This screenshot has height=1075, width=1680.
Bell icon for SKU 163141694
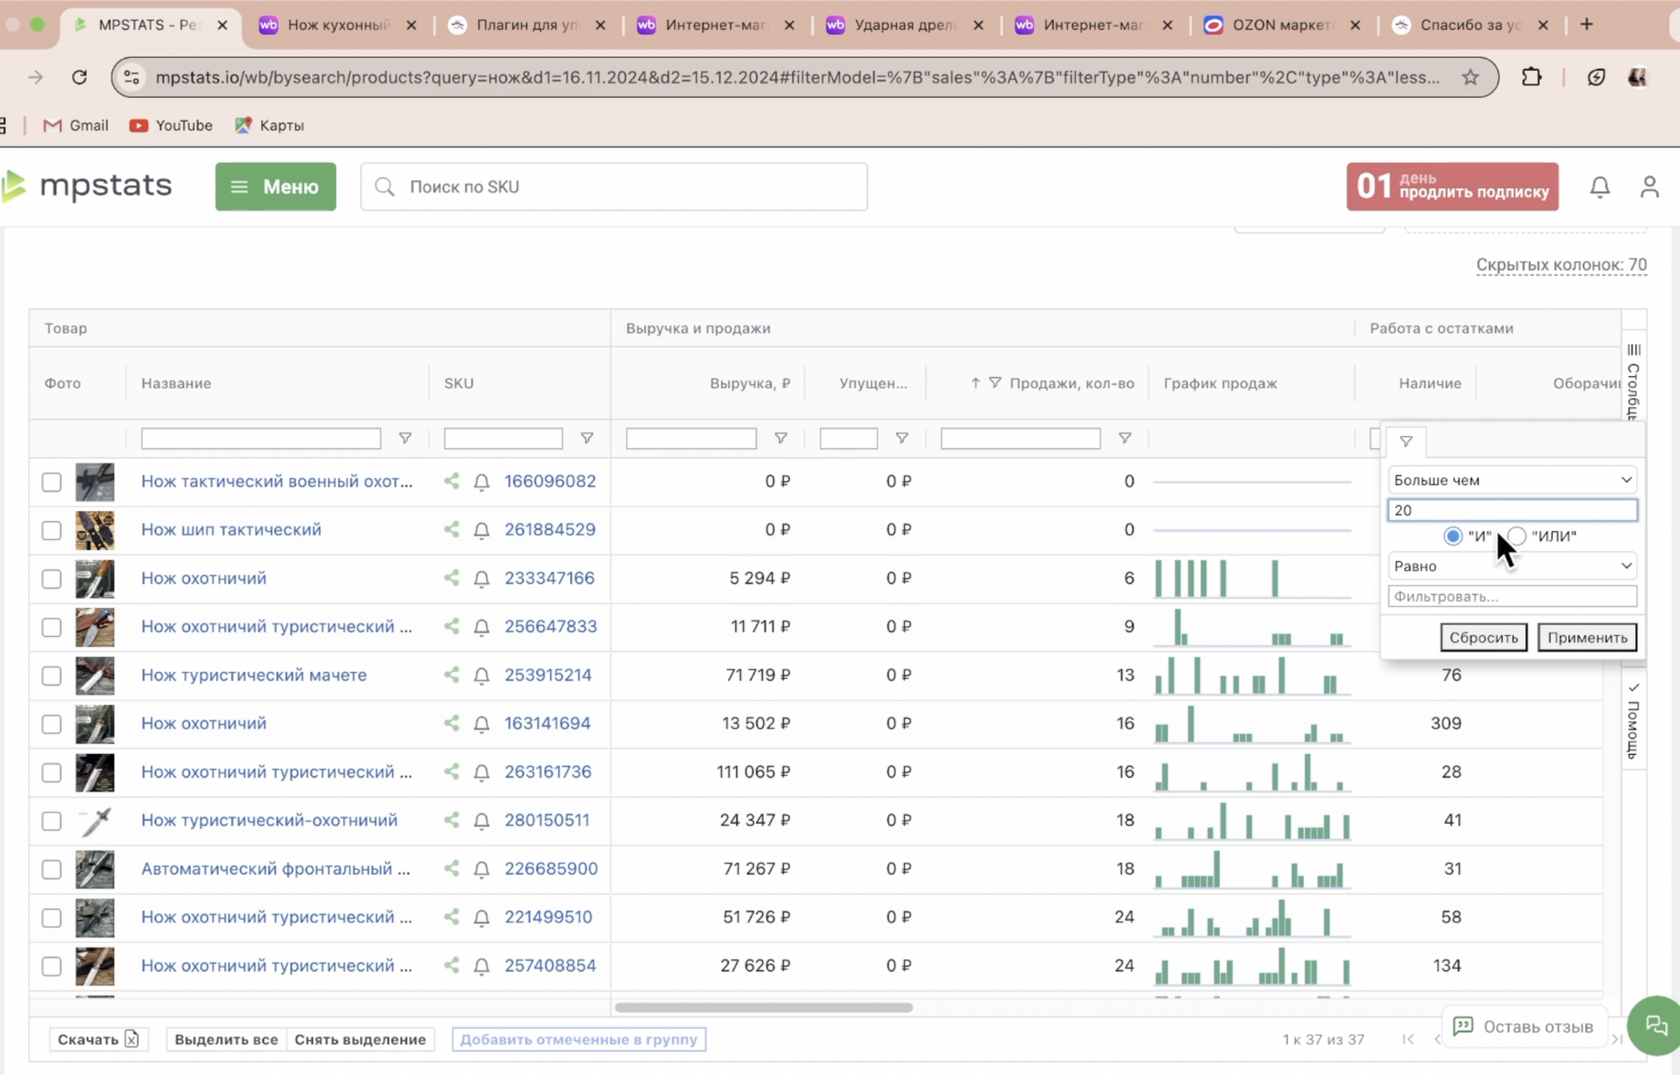(x=481, y=724)
